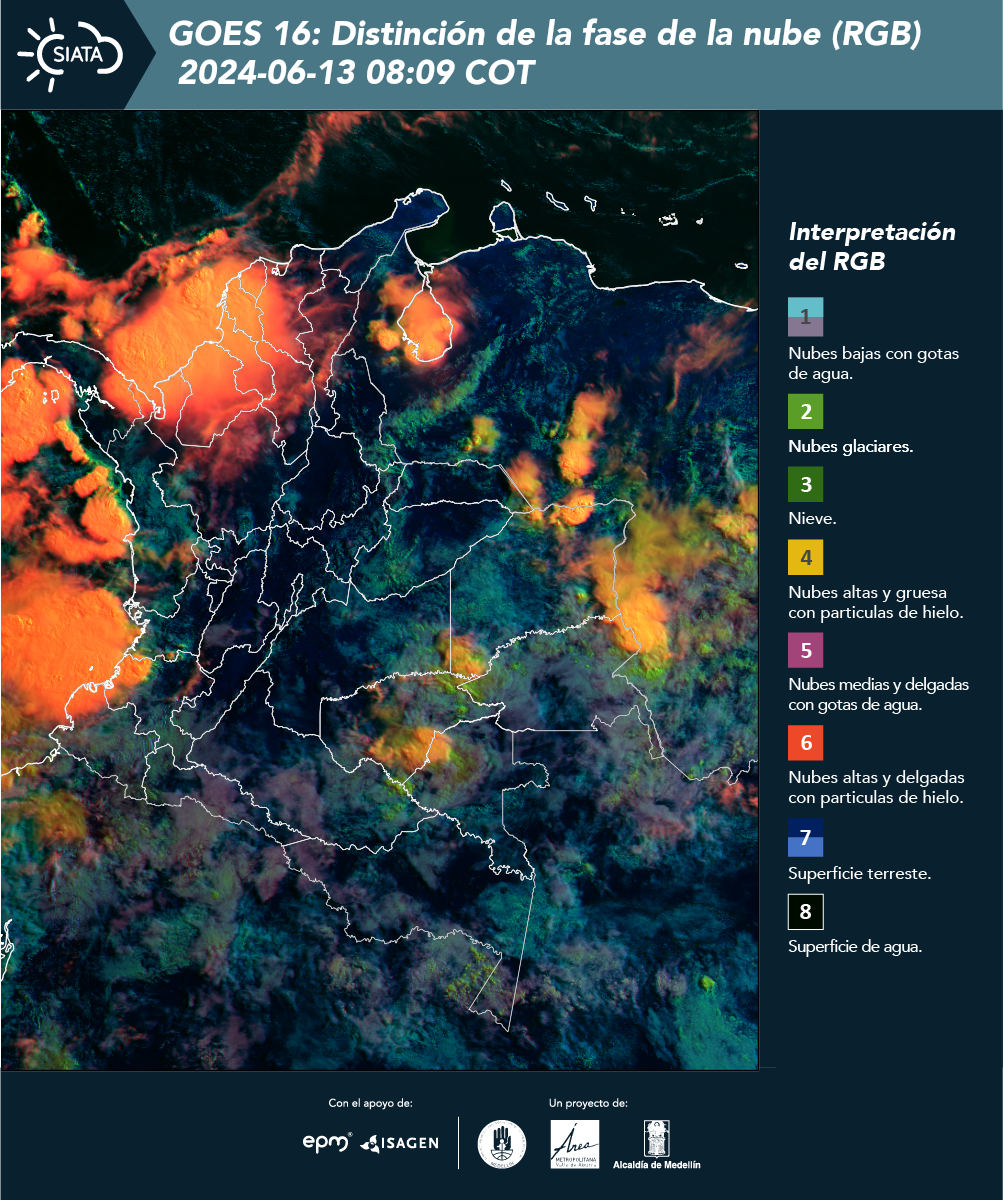Click the 'Superficie terreste.' legend label
This screenshot has width=1003, height=1200.
point(860,873)
